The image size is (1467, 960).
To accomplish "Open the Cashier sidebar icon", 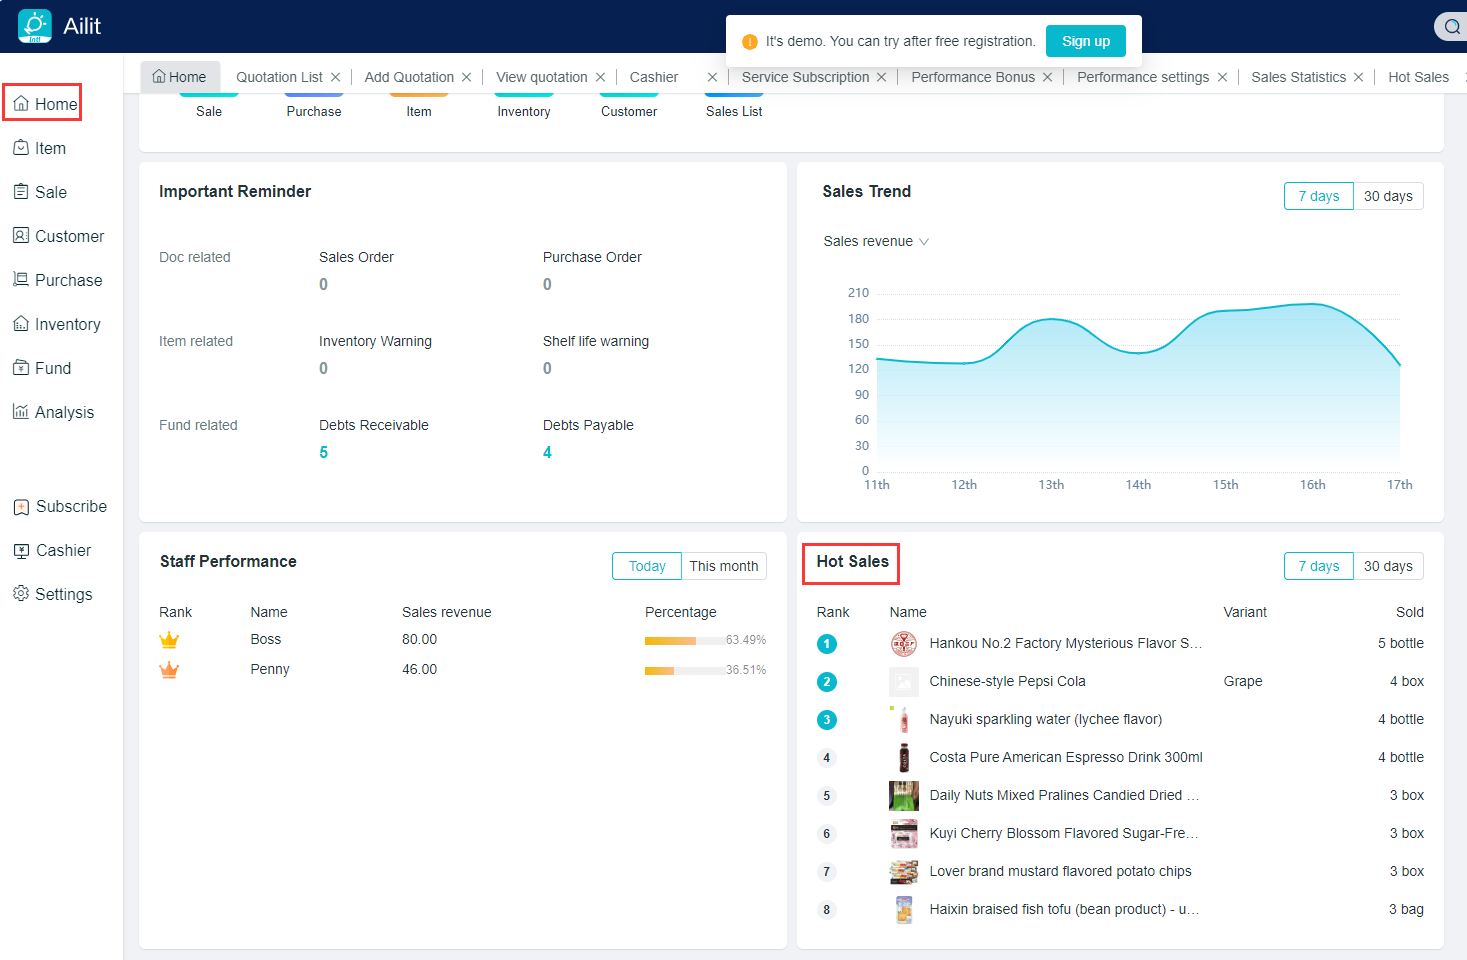I will tap(21, 550).
